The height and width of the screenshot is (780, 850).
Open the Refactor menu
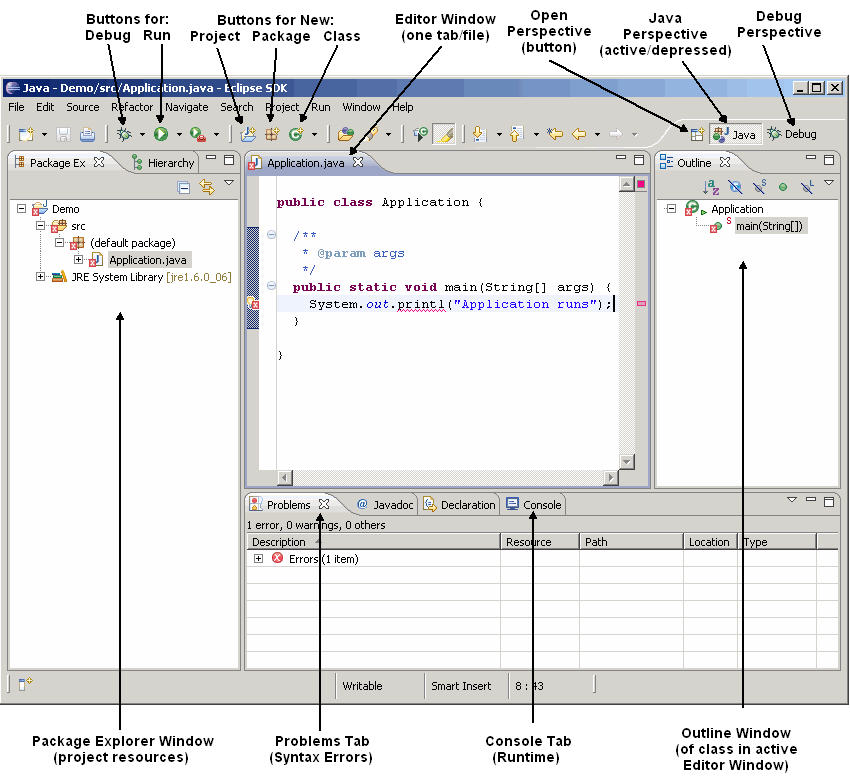click(x=131, y=107)
